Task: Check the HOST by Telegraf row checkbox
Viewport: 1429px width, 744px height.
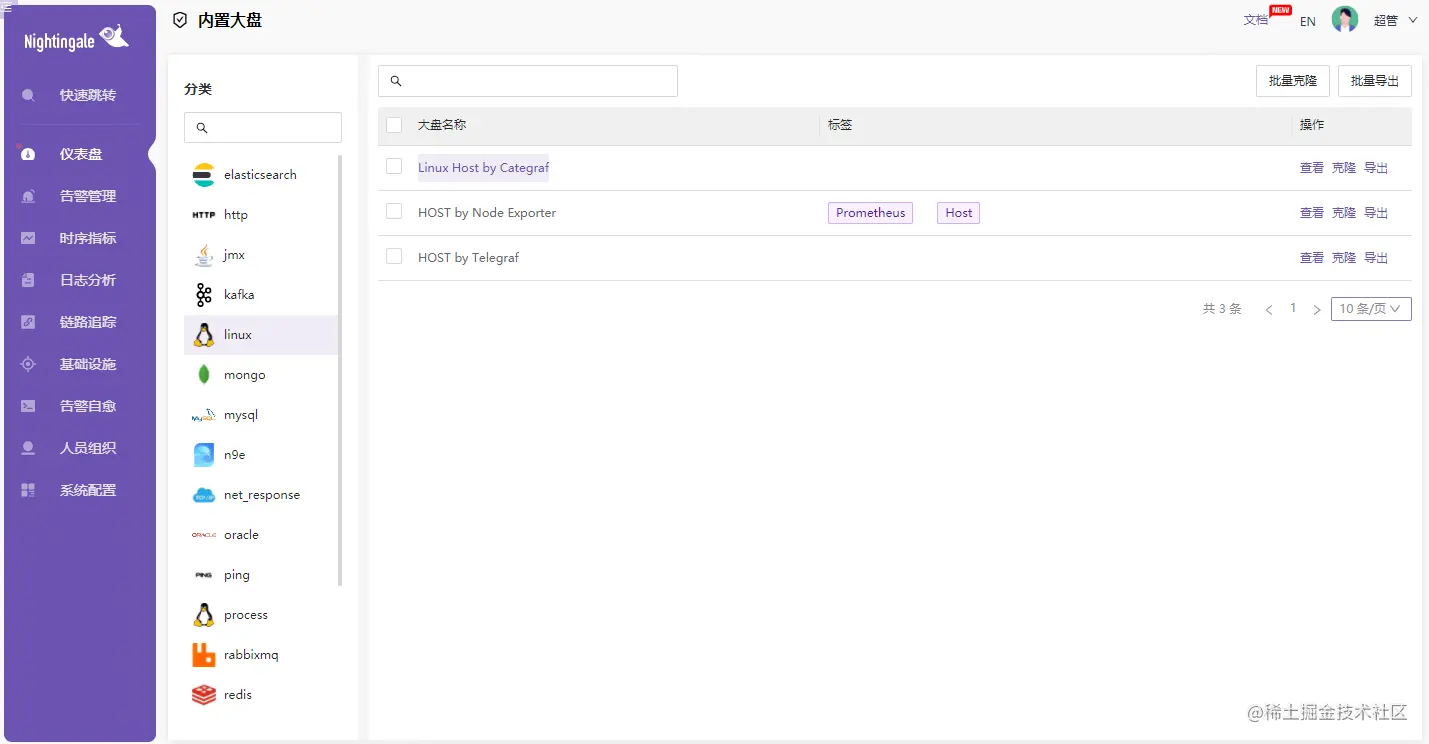Action: (394, 256)
